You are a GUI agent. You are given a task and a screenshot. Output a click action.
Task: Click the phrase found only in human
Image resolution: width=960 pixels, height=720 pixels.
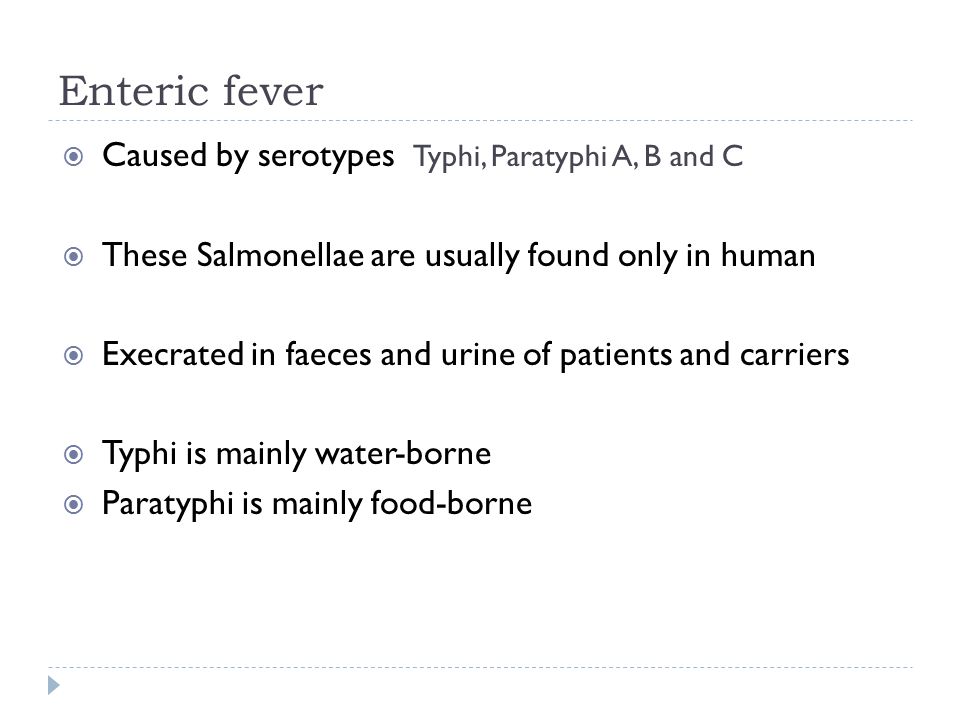point(671,256)
